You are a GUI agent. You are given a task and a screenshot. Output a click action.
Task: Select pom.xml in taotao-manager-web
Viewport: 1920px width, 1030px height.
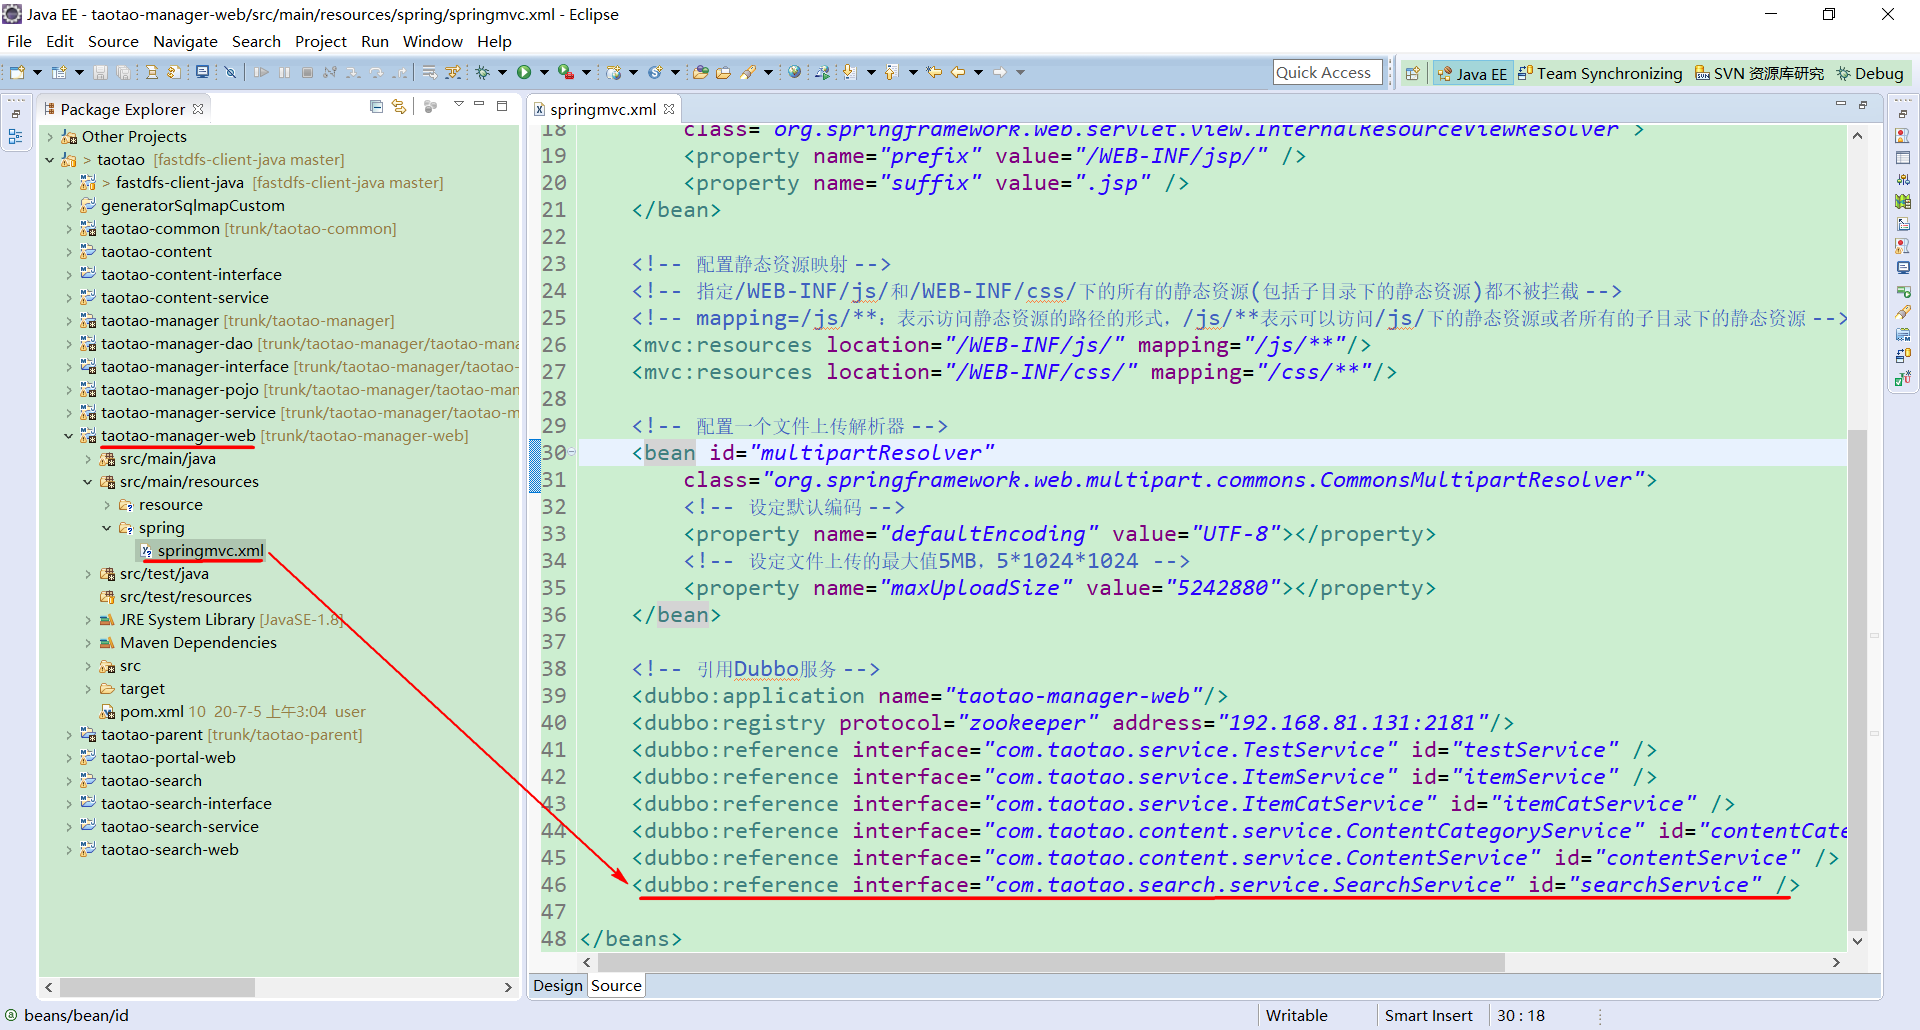click(x=151, y=712)
